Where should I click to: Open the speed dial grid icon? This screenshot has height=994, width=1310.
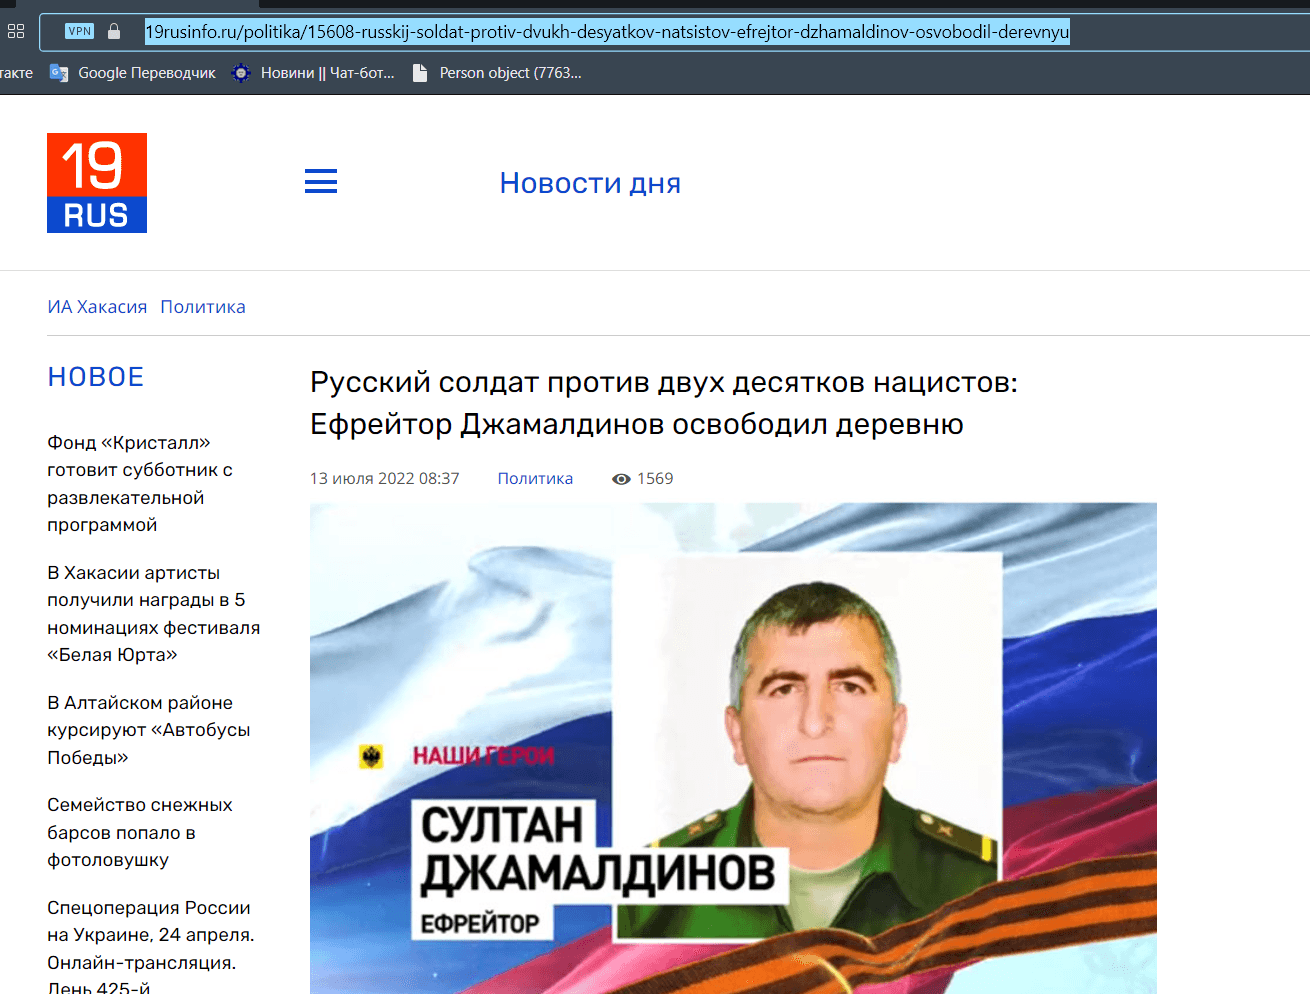(x=16, y=31)
